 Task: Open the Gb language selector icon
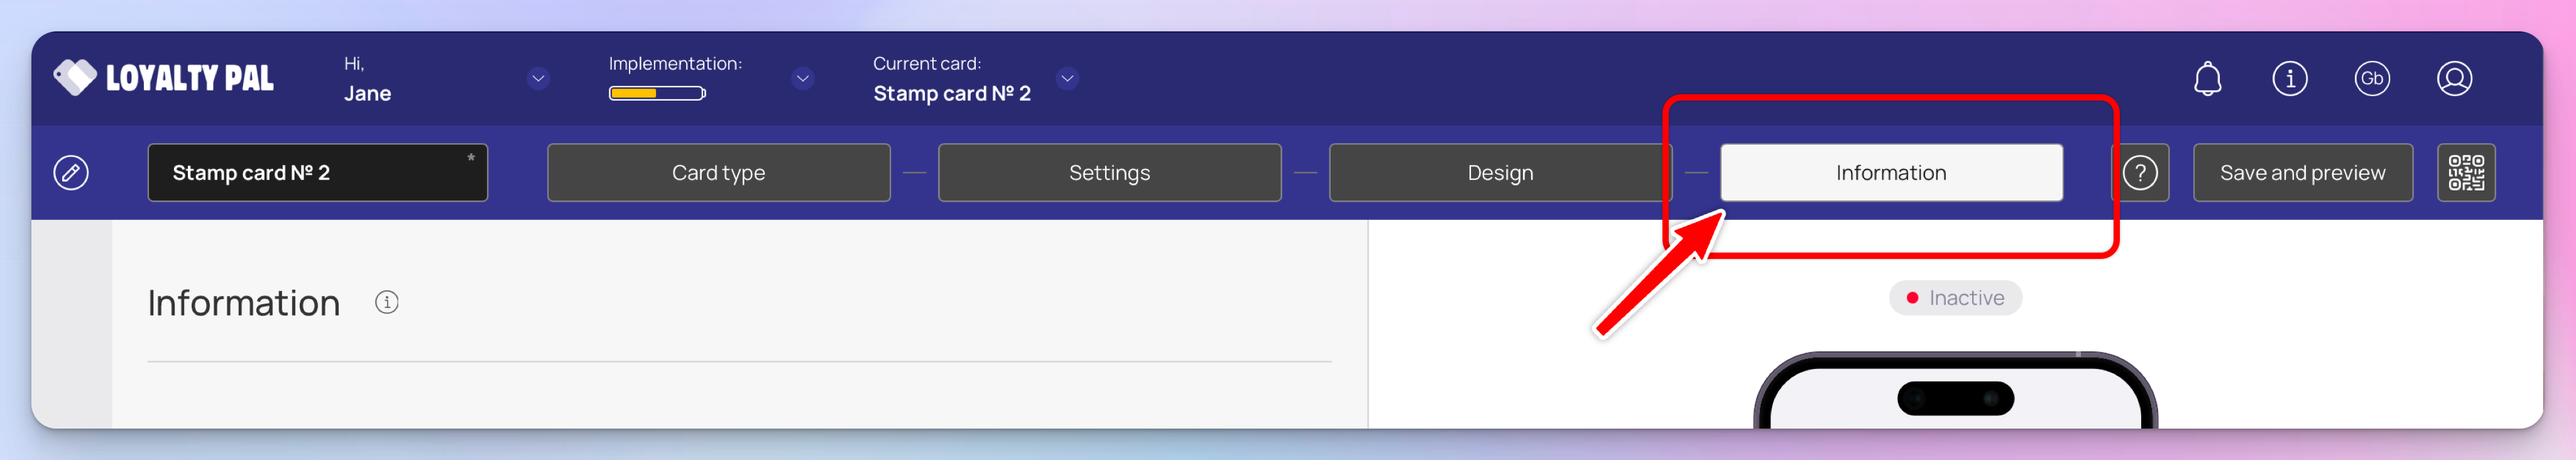point(2371,78)
